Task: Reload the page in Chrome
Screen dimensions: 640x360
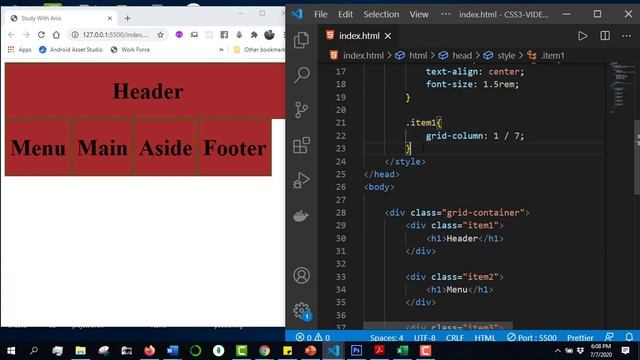Action: pos(41,35)
